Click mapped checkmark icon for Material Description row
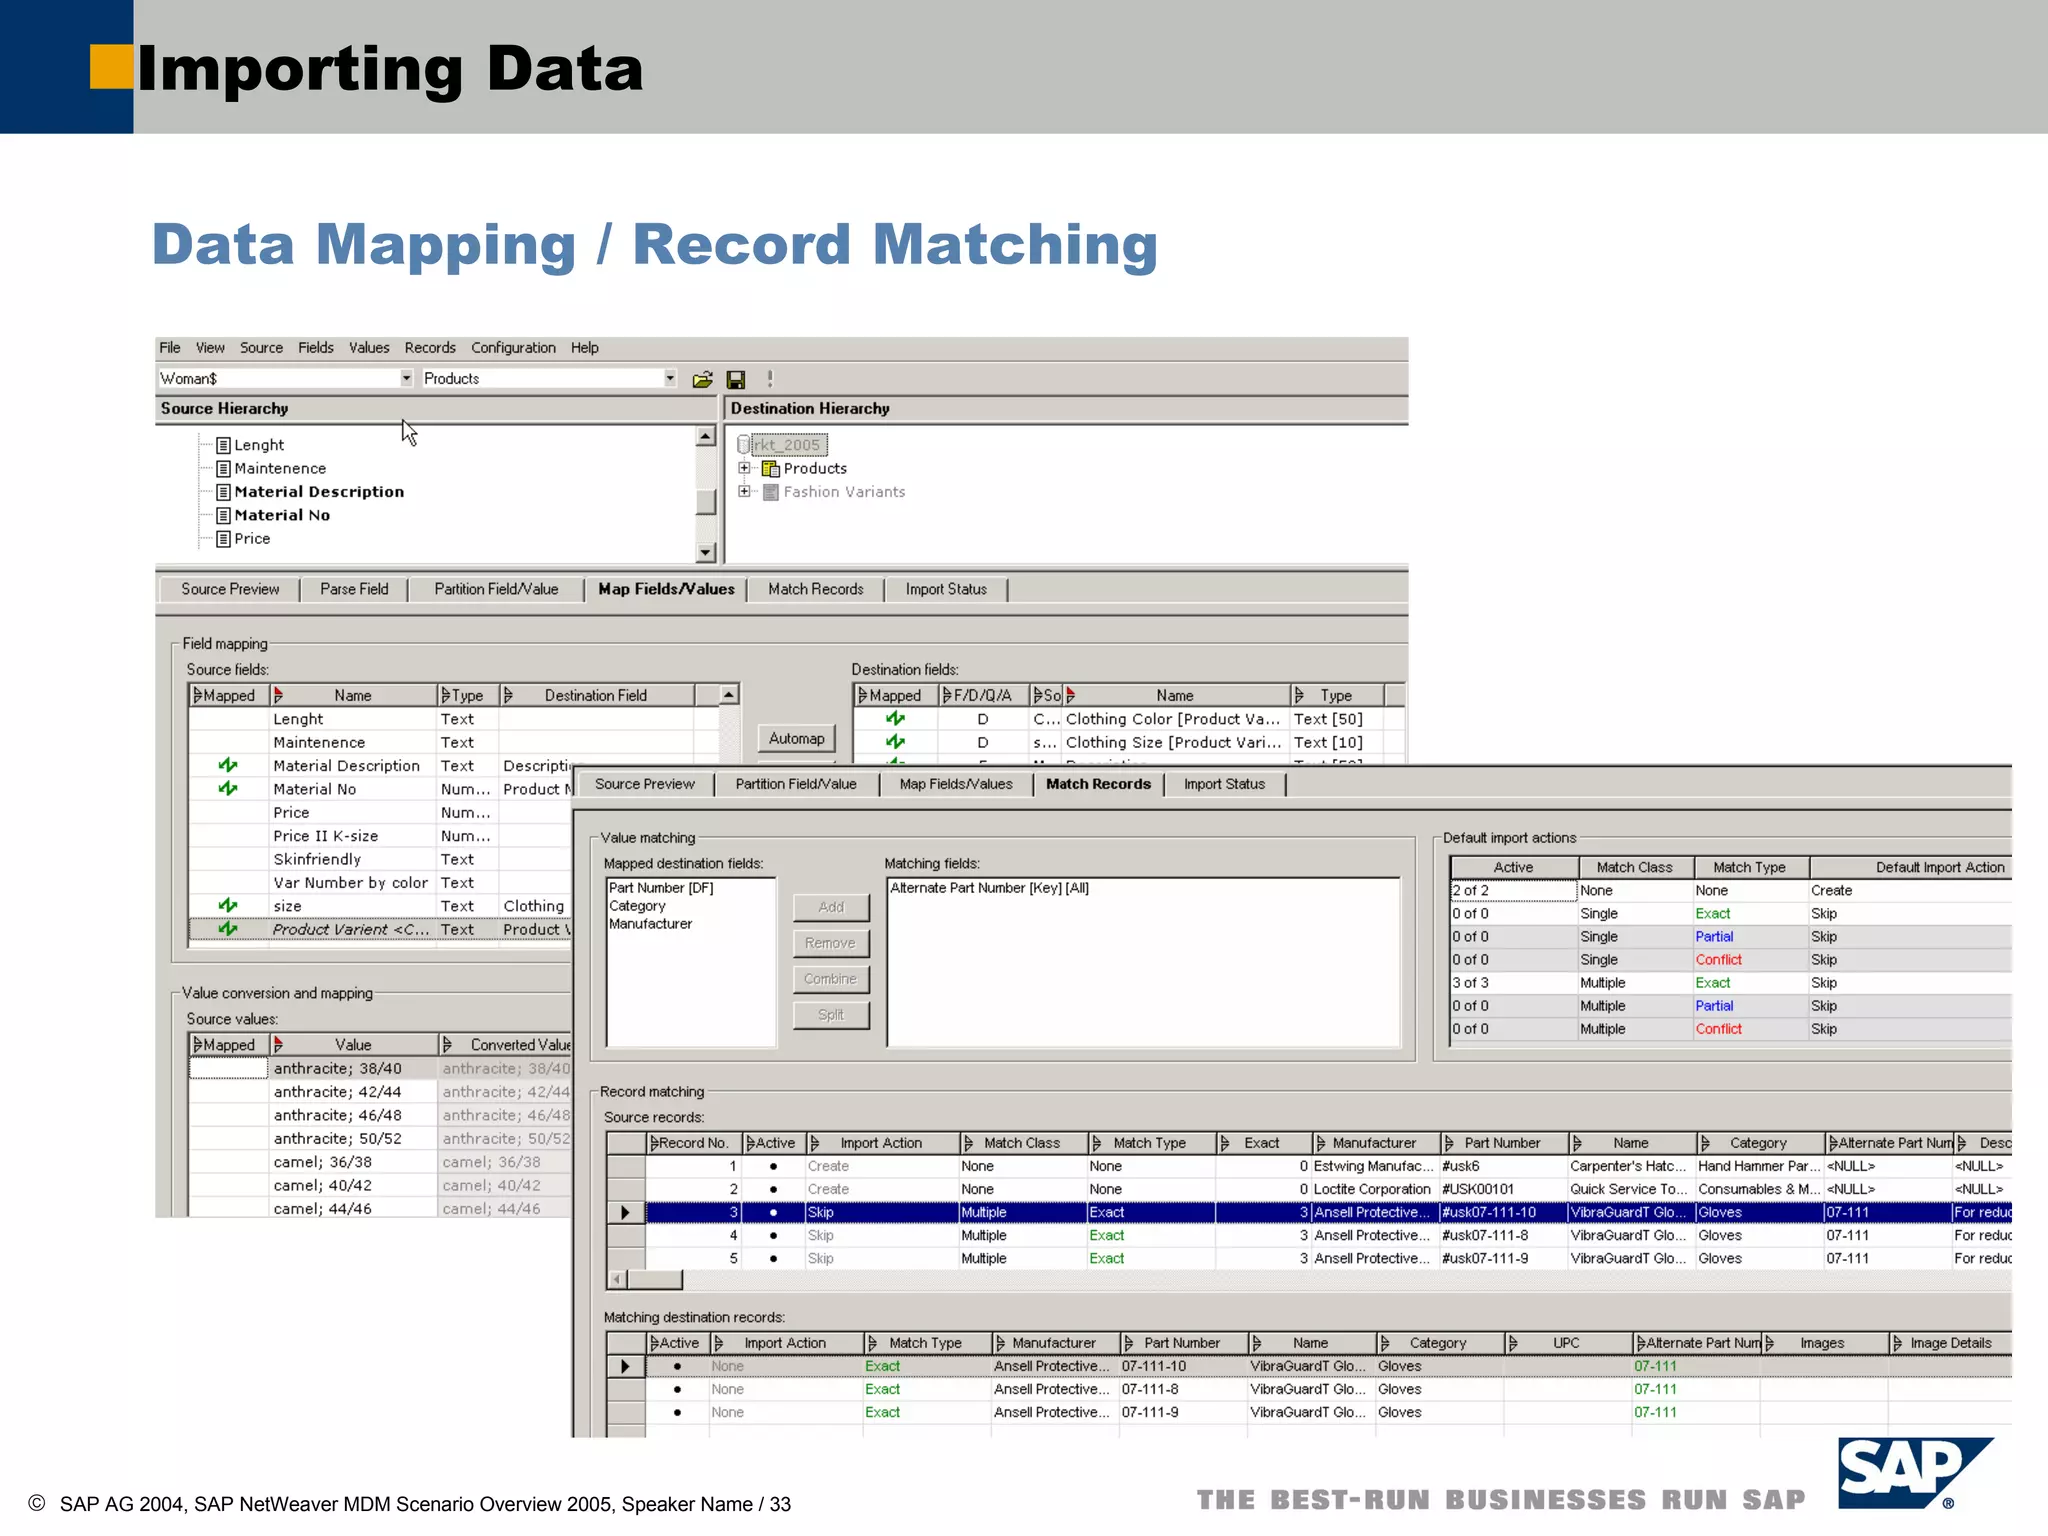Image resolution: width=2048 pixels, height=1536 pixels. click(x=228, y=765)
